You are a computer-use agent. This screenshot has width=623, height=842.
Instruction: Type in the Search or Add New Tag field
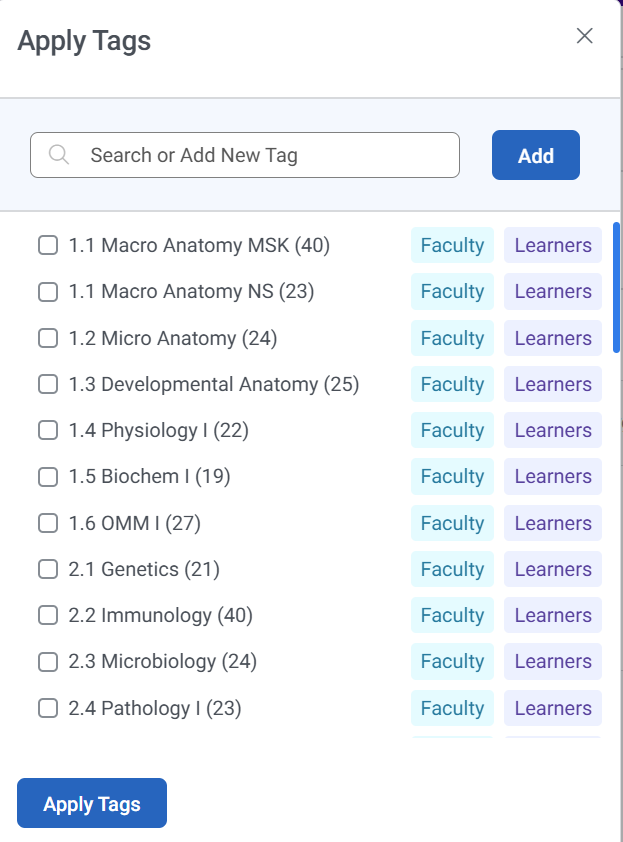(260, 155)
